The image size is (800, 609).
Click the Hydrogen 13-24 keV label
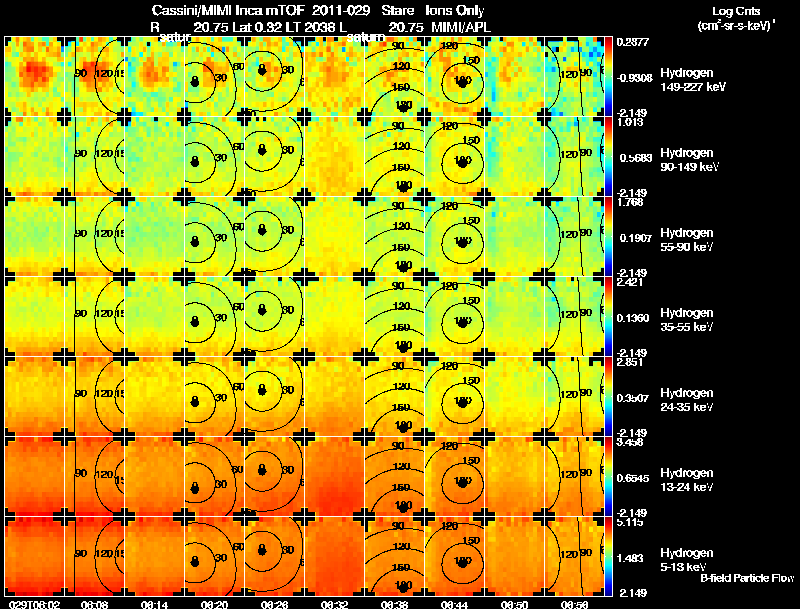tap(687, 480)
